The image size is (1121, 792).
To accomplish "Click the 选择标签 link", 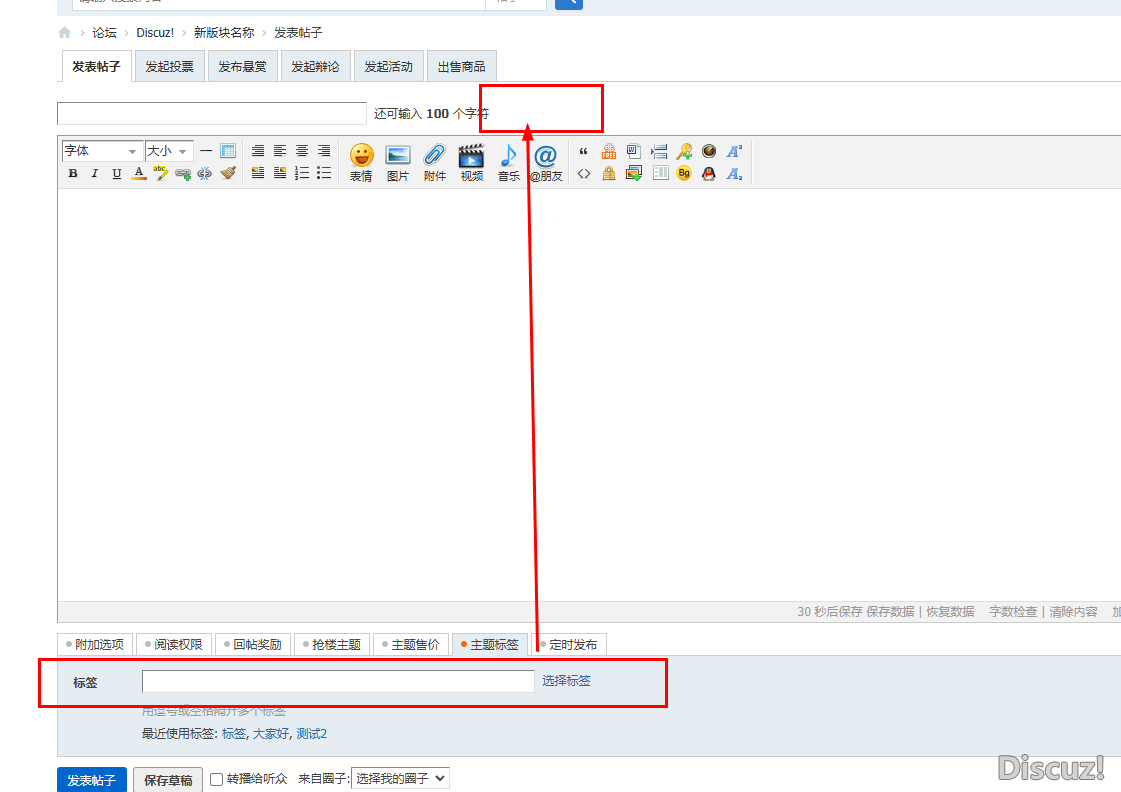I will pos(566,681).
